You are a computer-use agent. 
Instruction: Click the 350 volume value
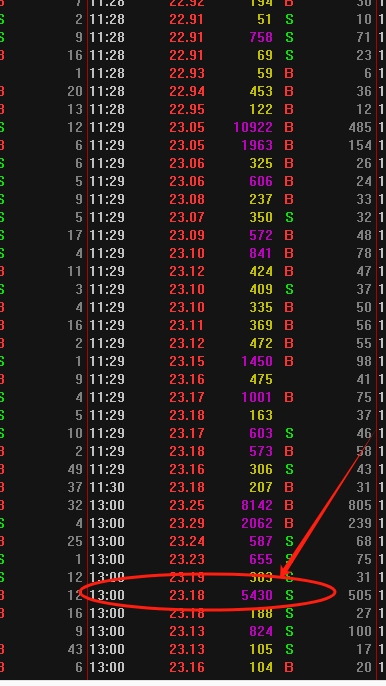coord(261,217)
